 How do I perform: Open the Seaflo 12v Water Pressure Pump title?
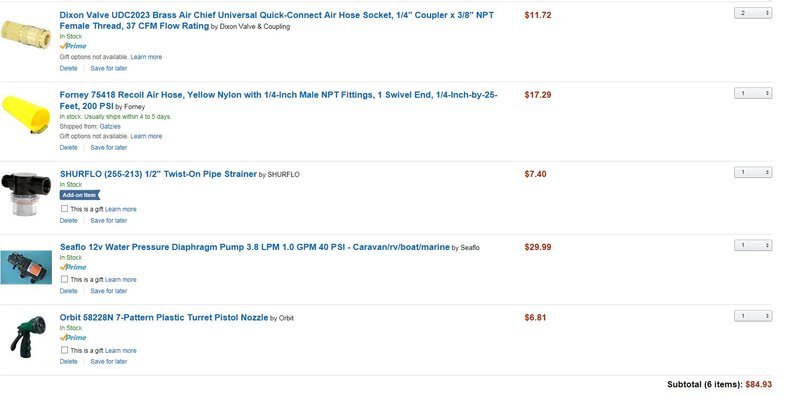tap(255, 247)
